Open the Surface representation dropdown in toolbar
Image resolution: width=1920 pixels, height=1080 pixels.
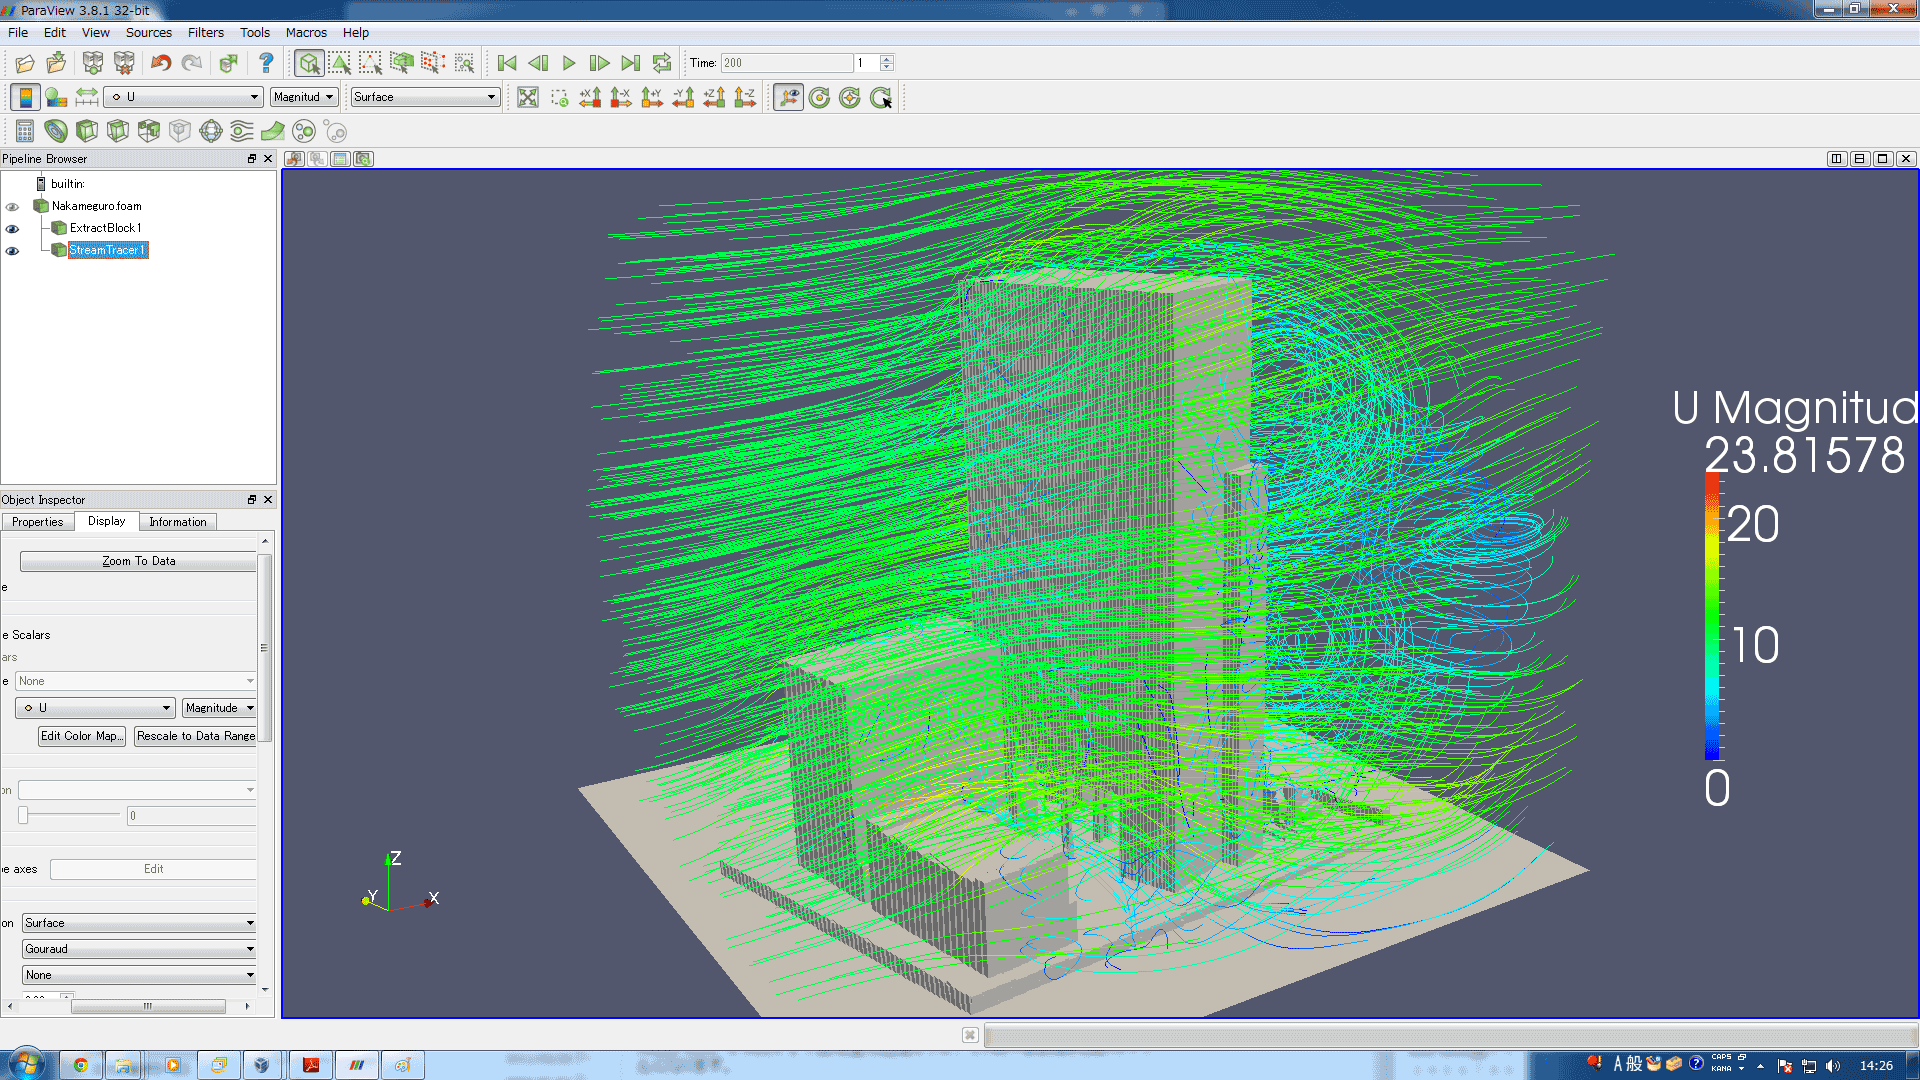click(x=425, y=97)
